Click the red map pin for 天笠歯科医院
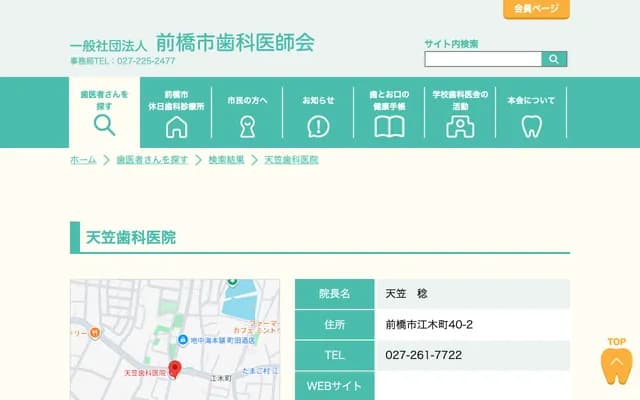Image resolution: width=640 pixels, height=400 pixels. 175,369
